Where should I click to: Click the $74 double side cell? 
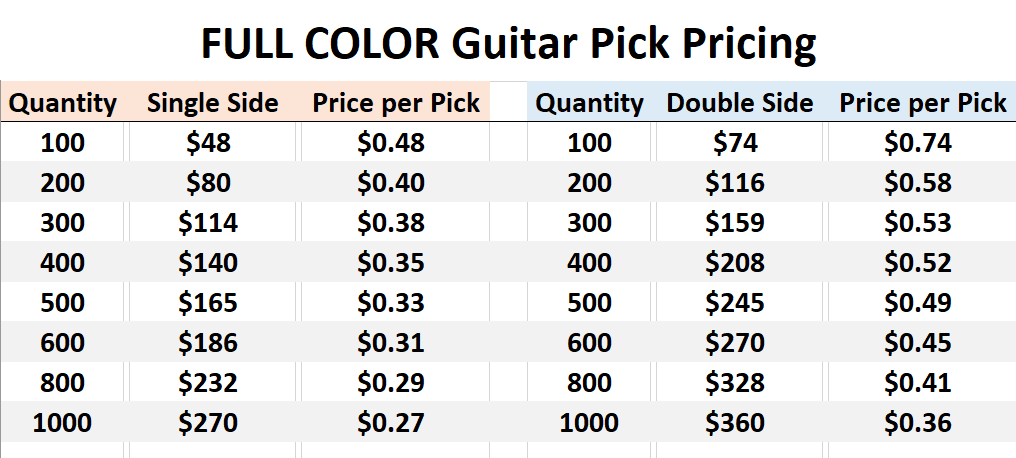pos(735,143)
